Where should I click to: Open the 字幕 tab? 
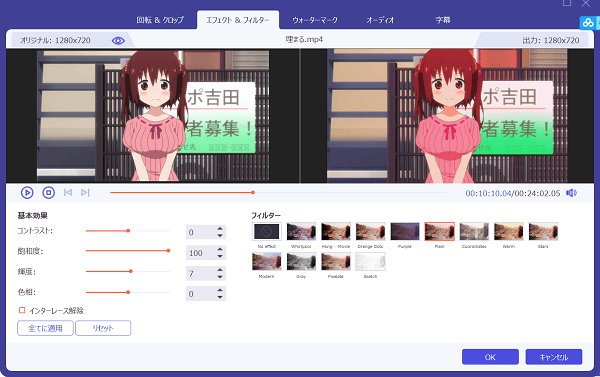443,20
